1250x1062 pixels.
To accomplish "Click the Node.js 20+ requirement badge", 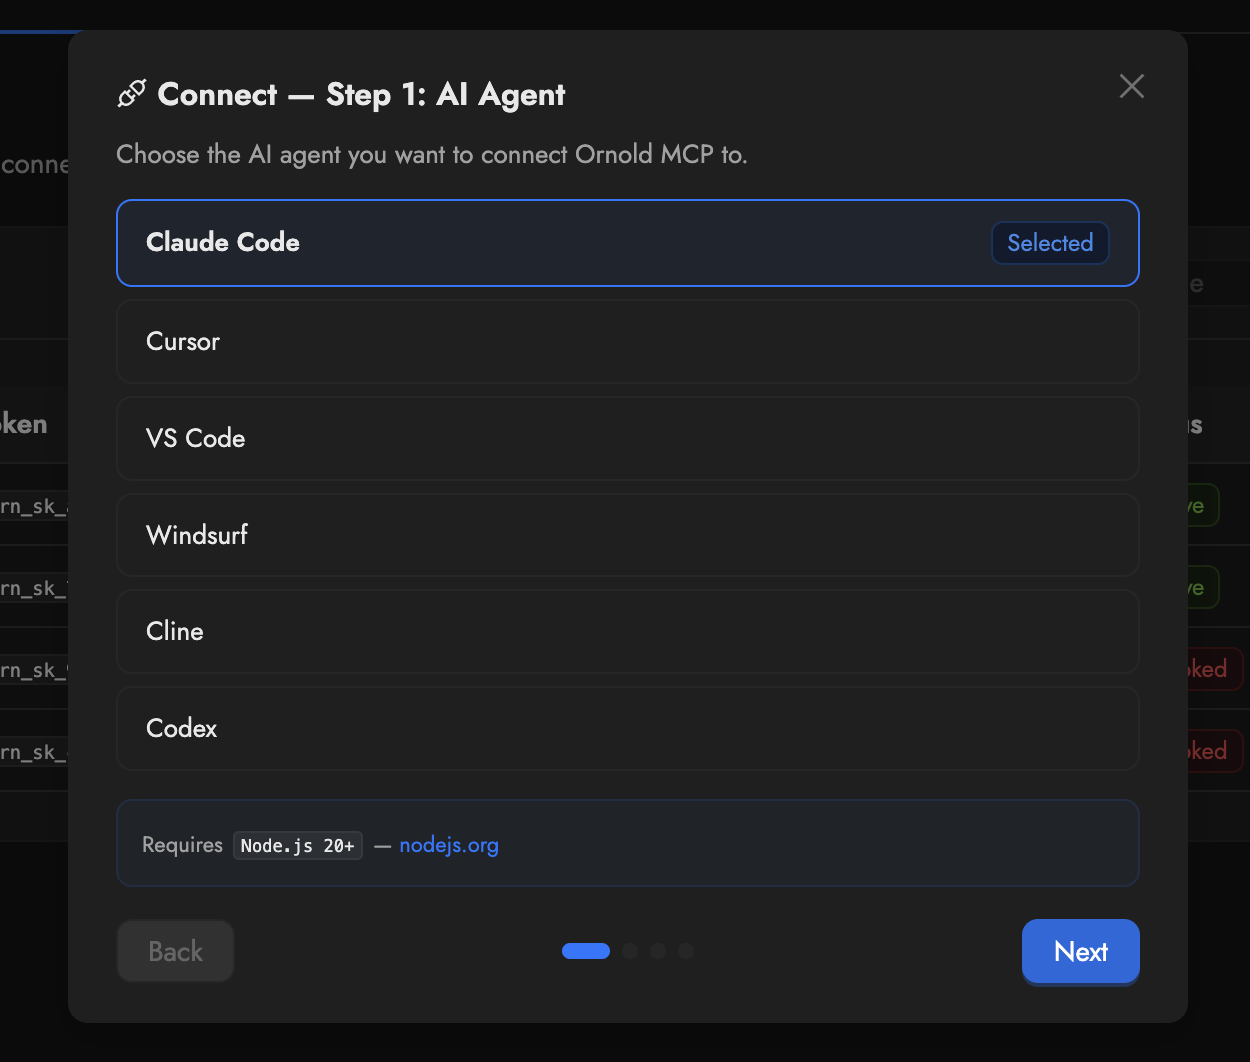I will tap(298, 845).
